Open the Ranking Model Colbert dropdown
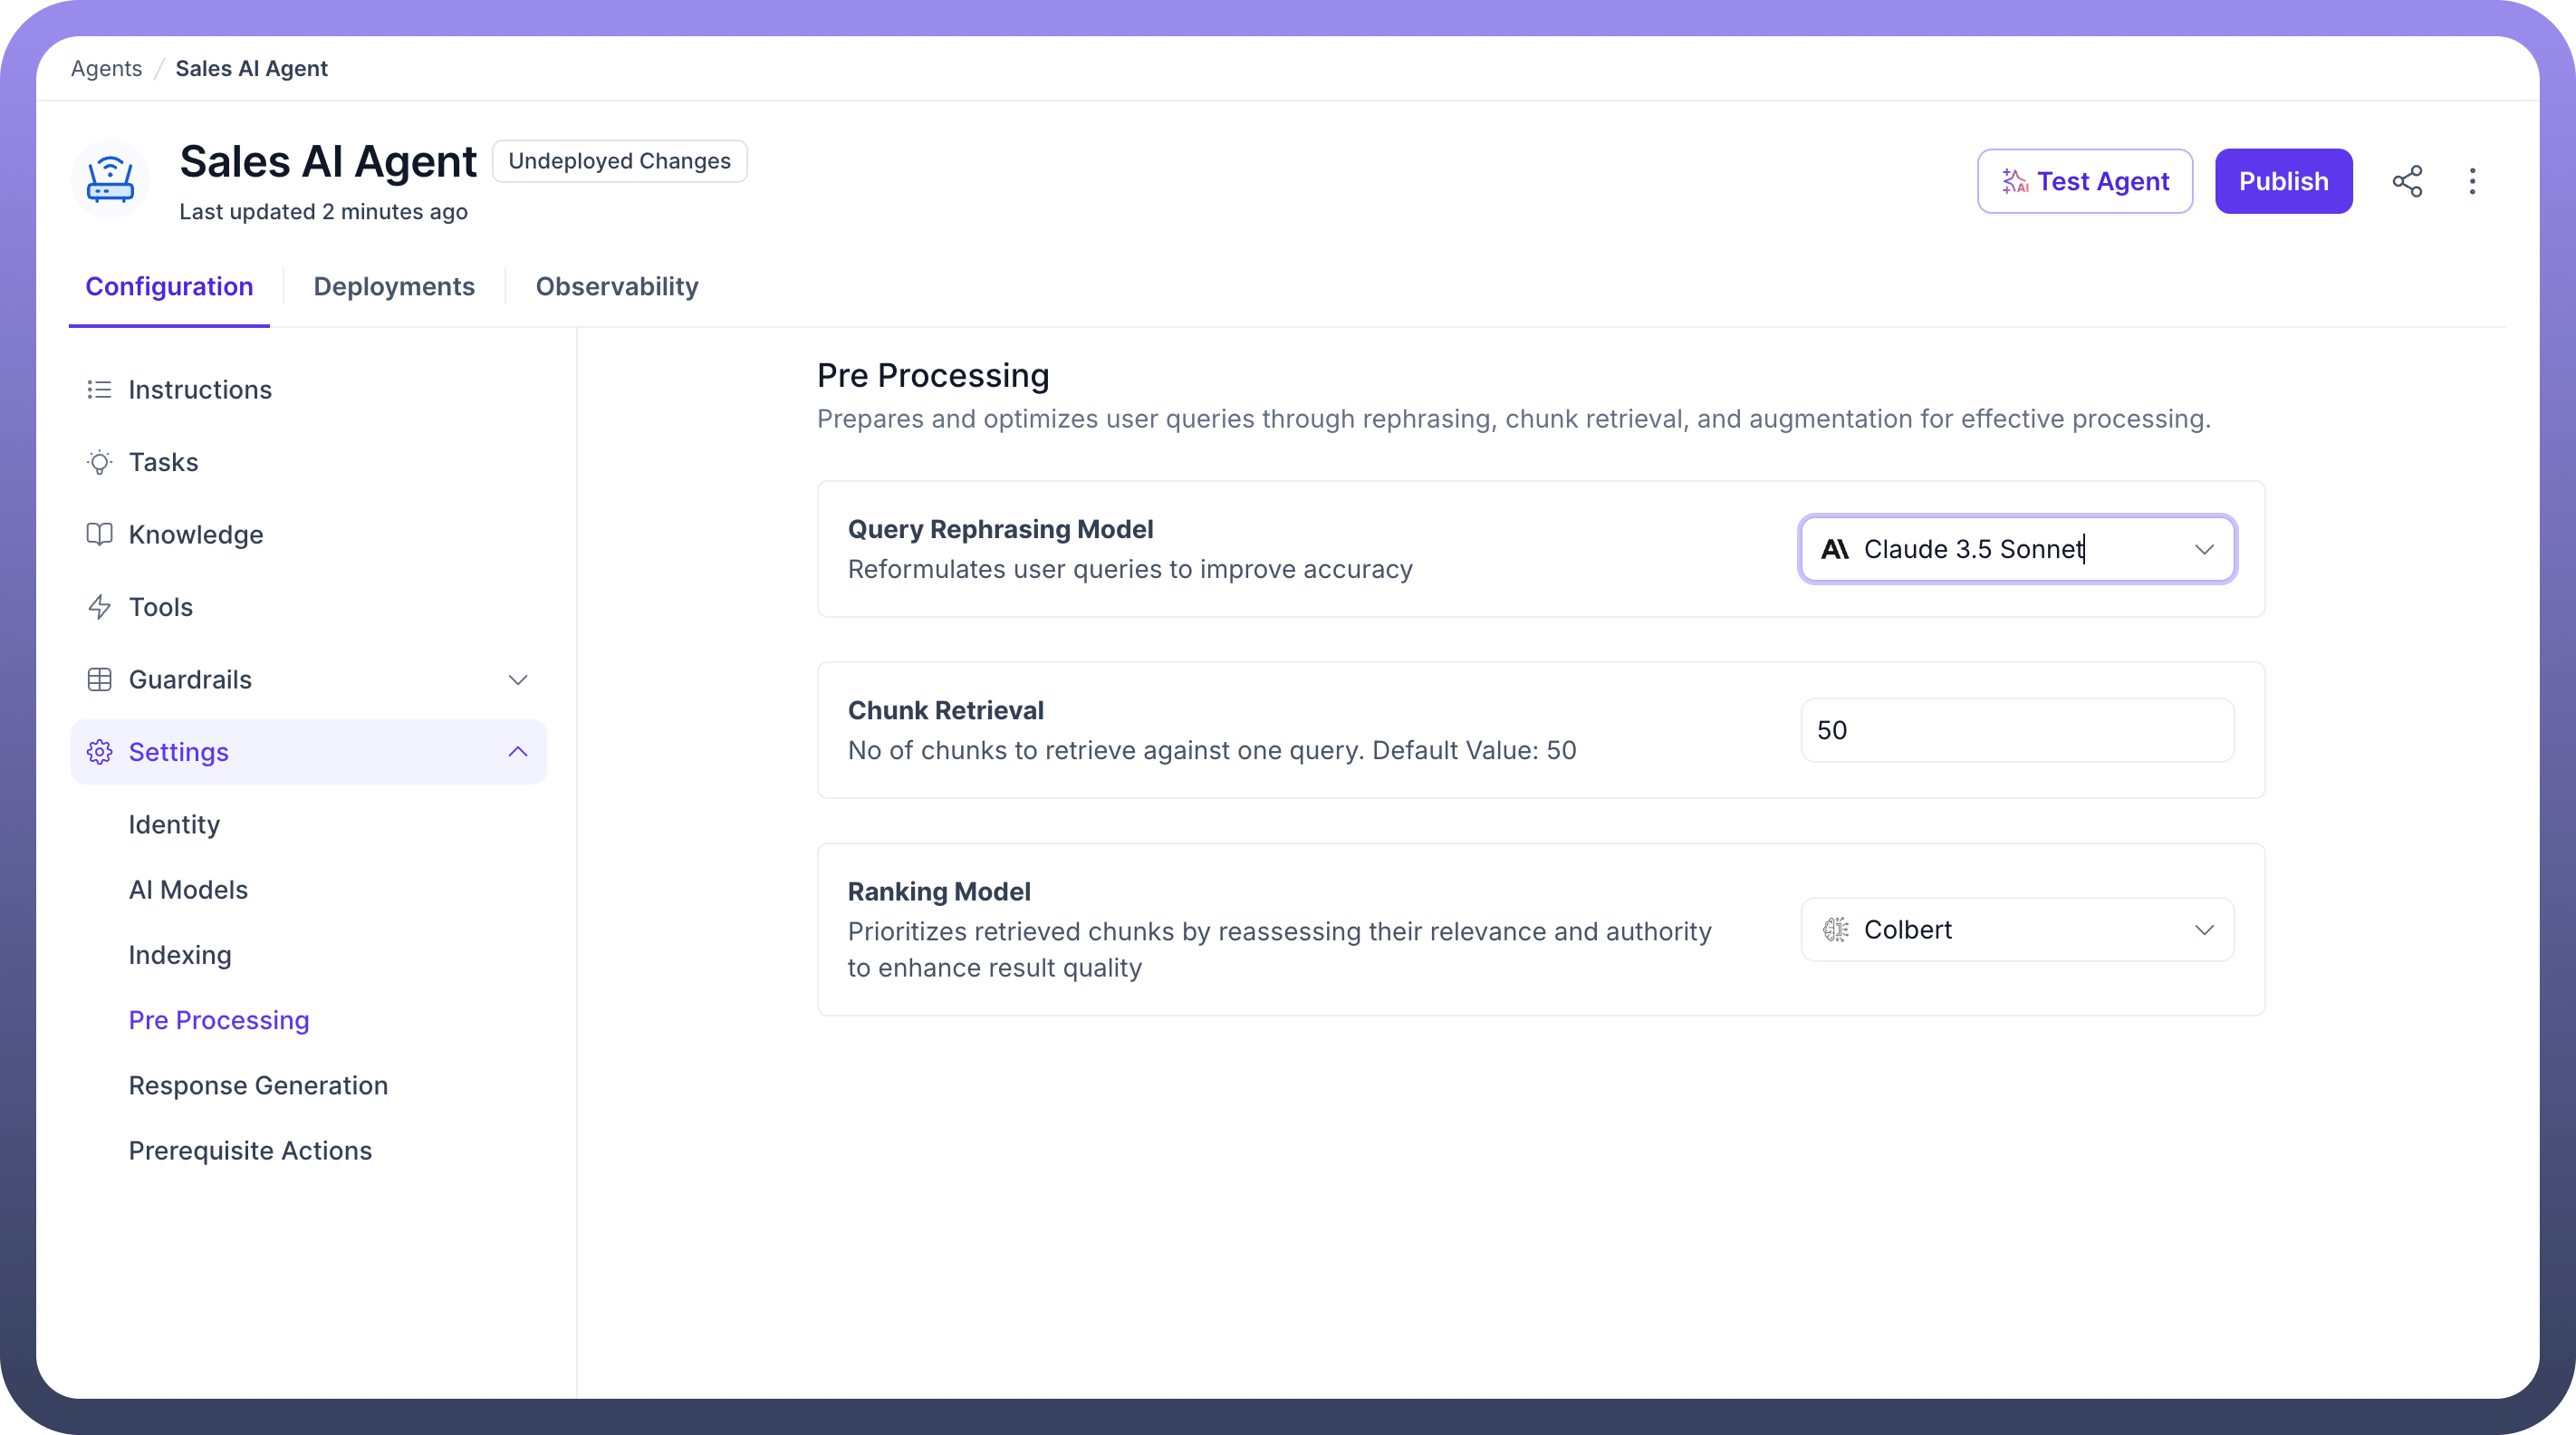The width and height of the screenshot is (2576, 1435). [x=2017, y=930]
